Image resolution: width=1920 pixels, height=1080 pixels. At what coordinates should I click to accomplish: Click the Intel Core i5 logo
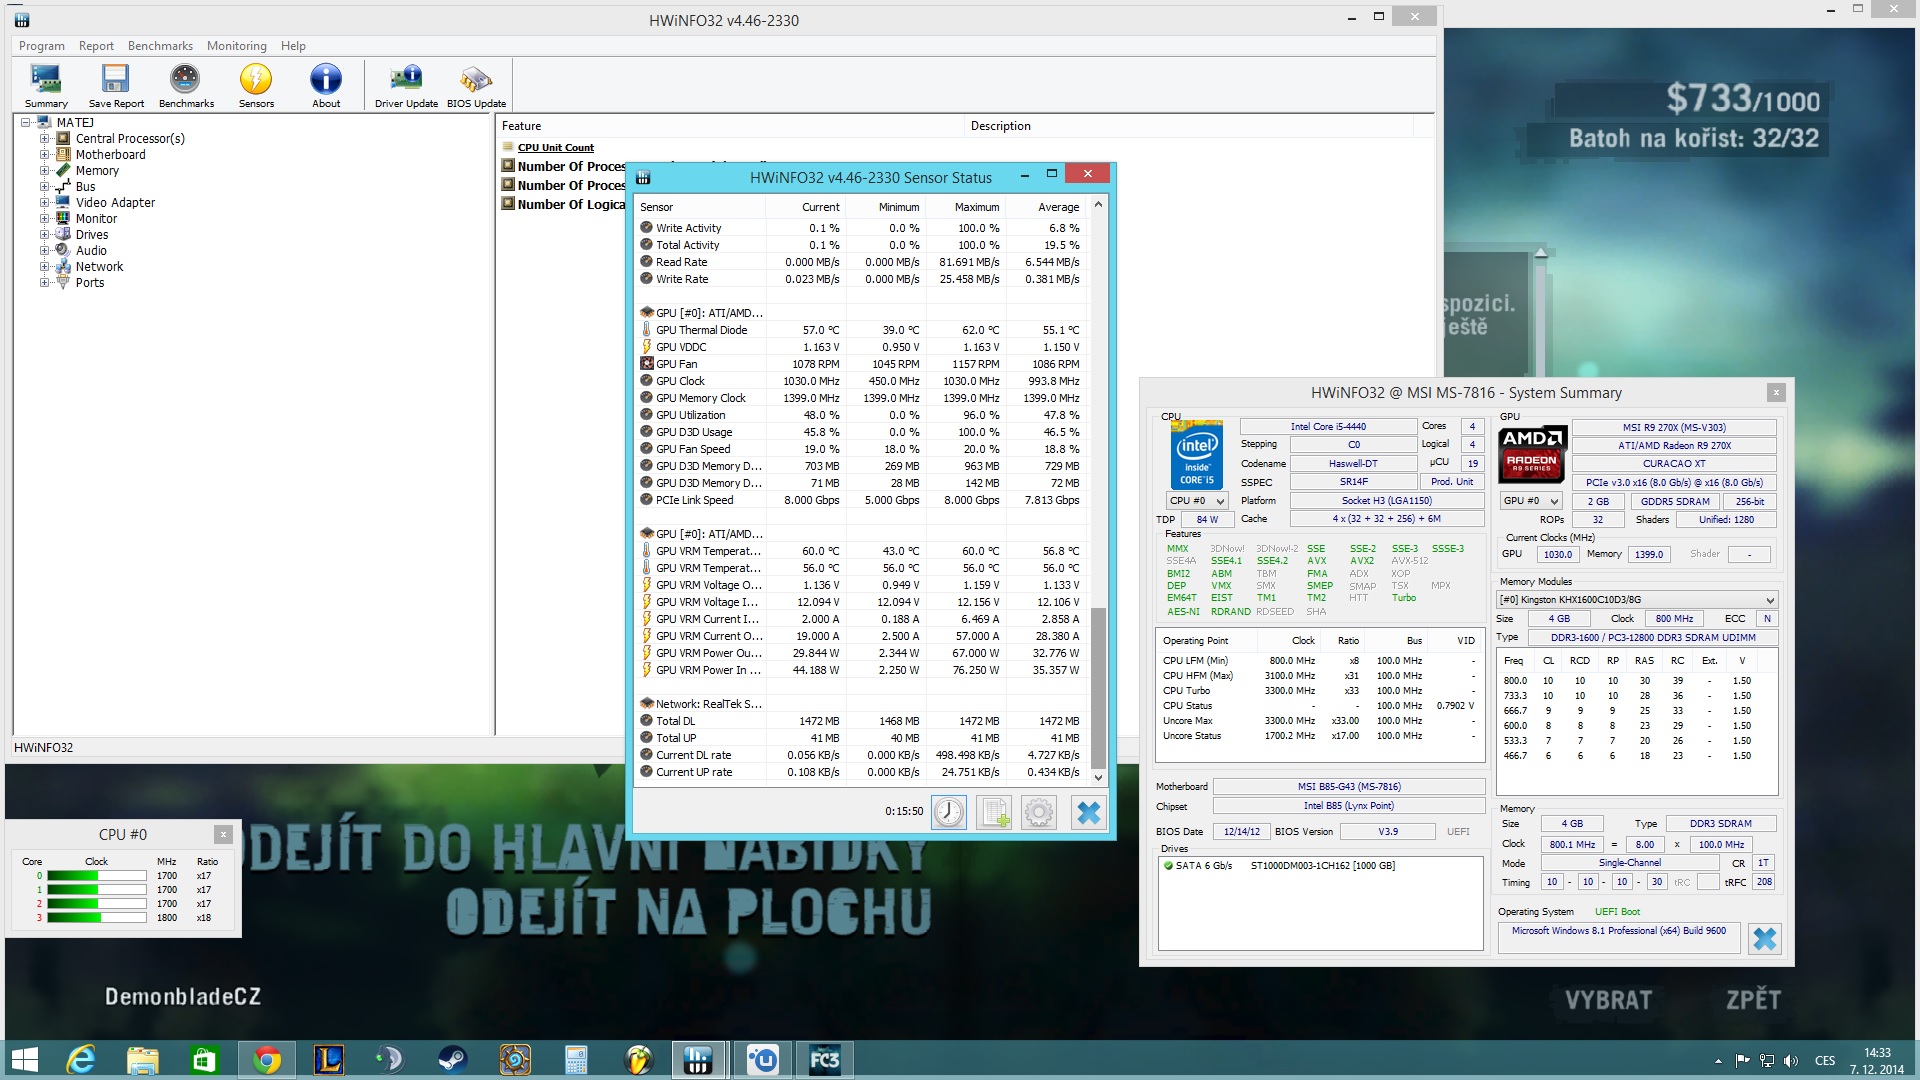[x=1197, y=455]
